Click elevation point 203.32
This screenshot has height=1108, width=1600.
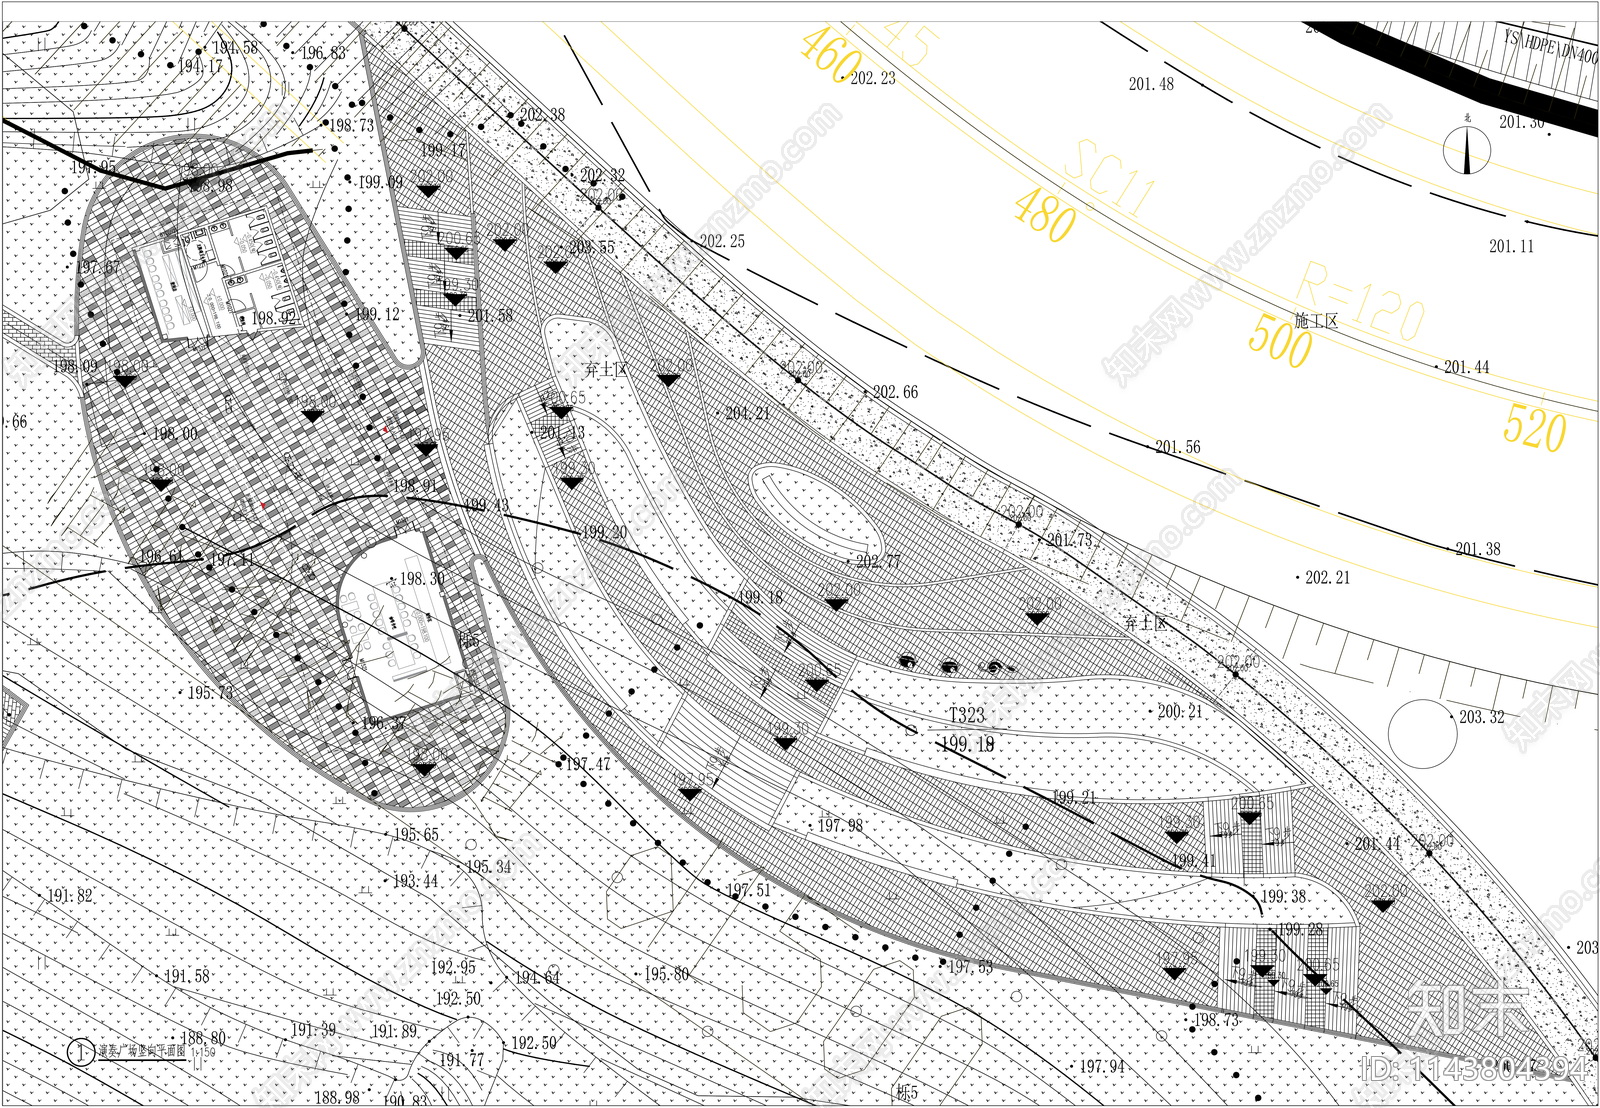1481,717
